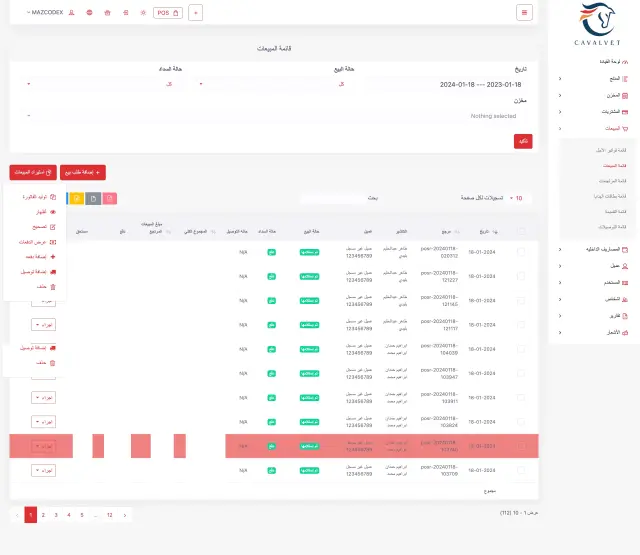
Task: Open the action dropdown in row 103709
Action: pos(43,470)
